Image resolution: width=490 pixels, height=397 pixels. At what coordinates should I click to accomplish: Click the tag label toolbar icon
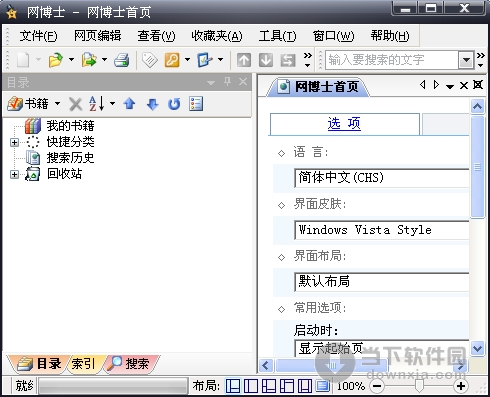[x=150, y=60]
